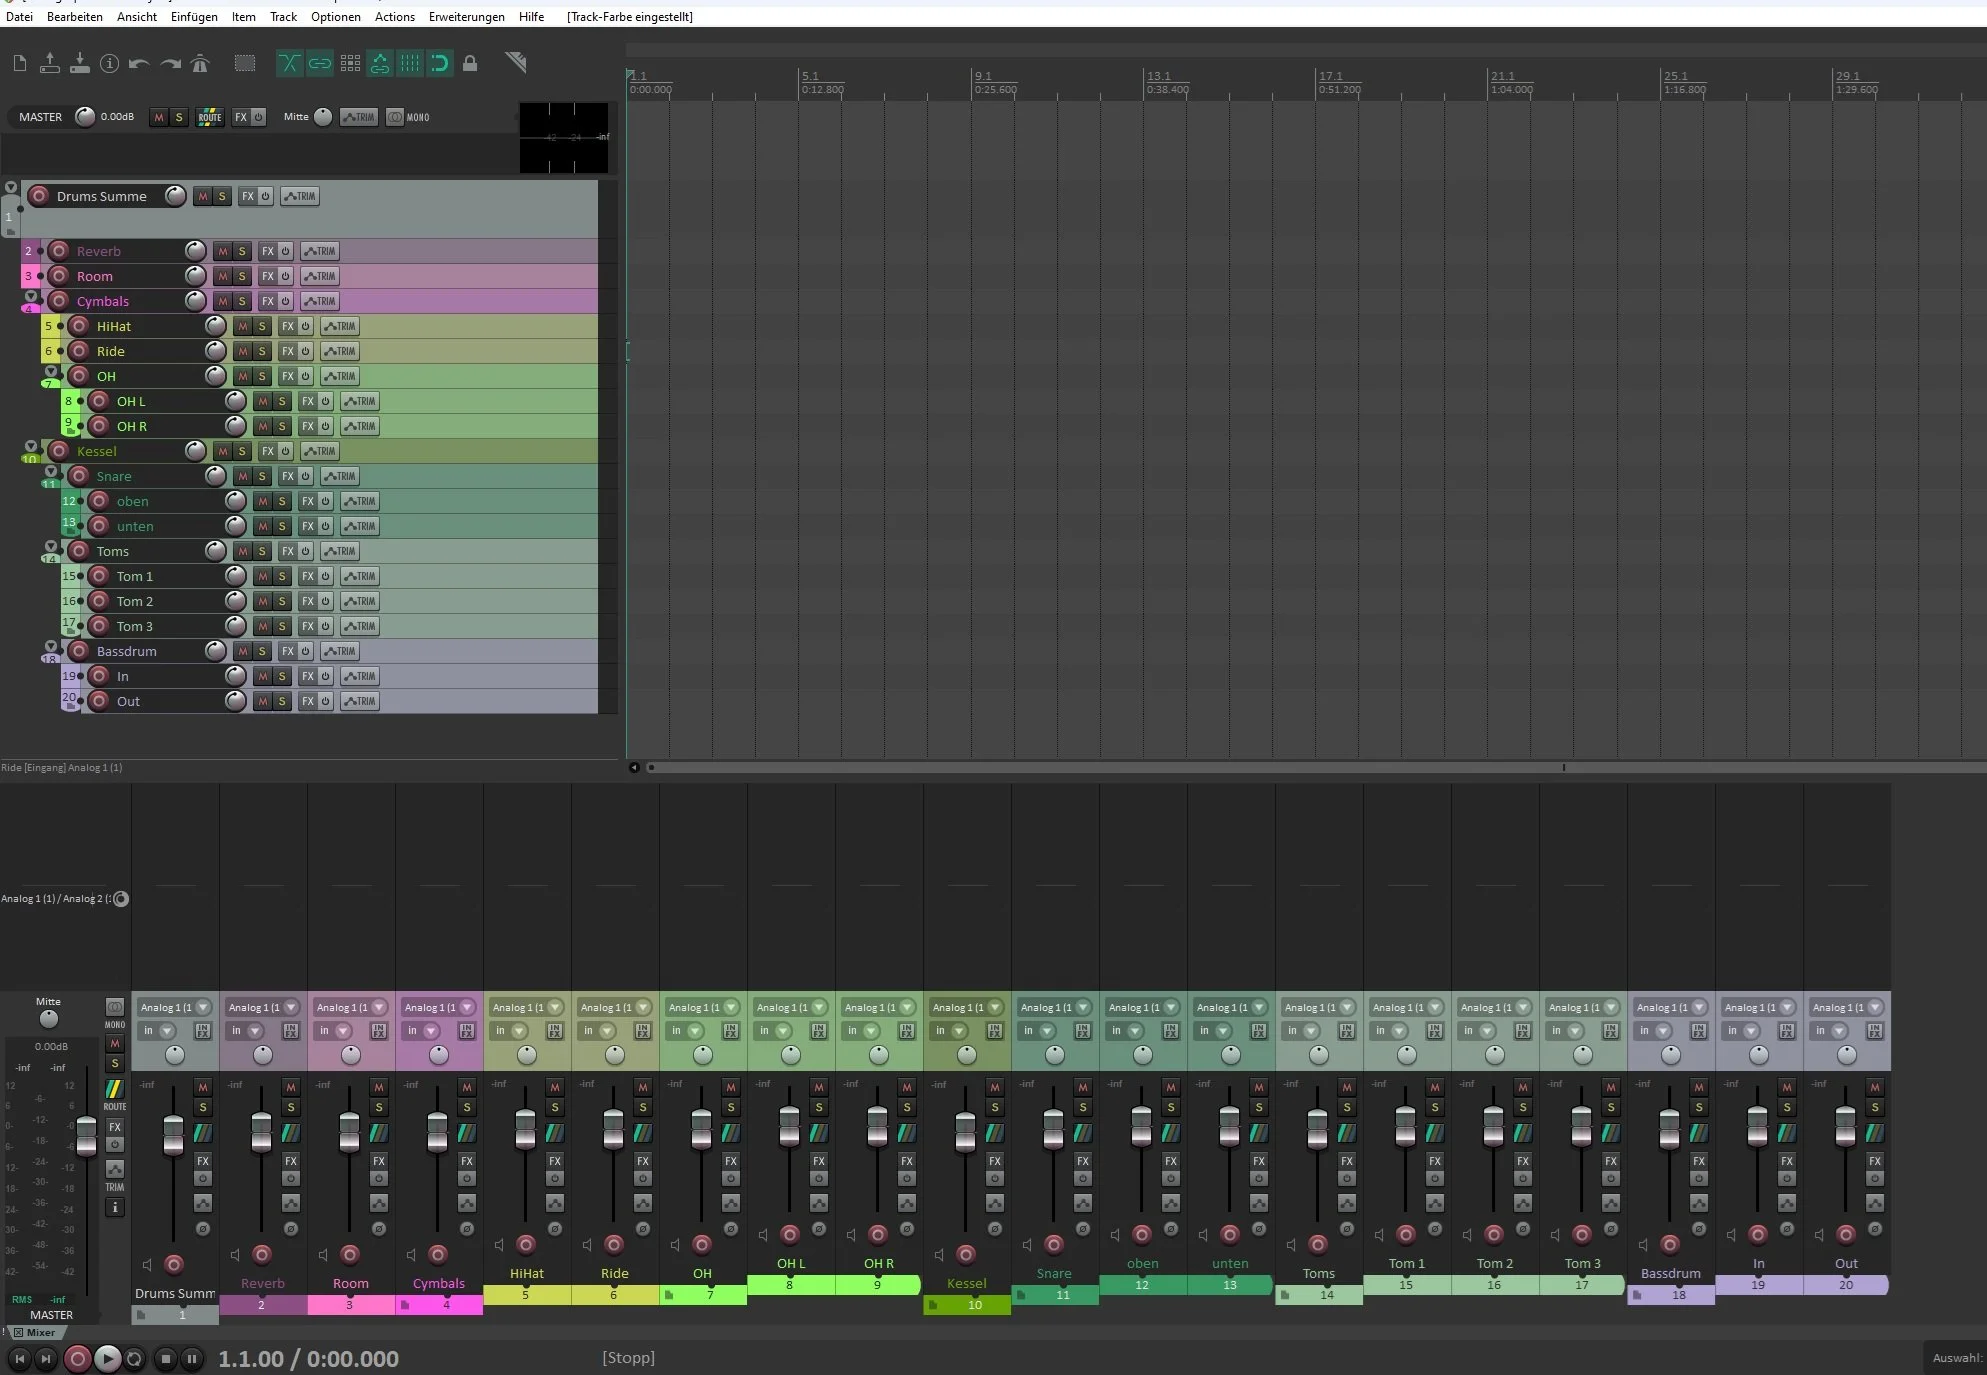Solo the Bassdrum track in track panel
Image resolution: width=1987 pixels, height=1375 pixels.
click(x=262, y=651)
